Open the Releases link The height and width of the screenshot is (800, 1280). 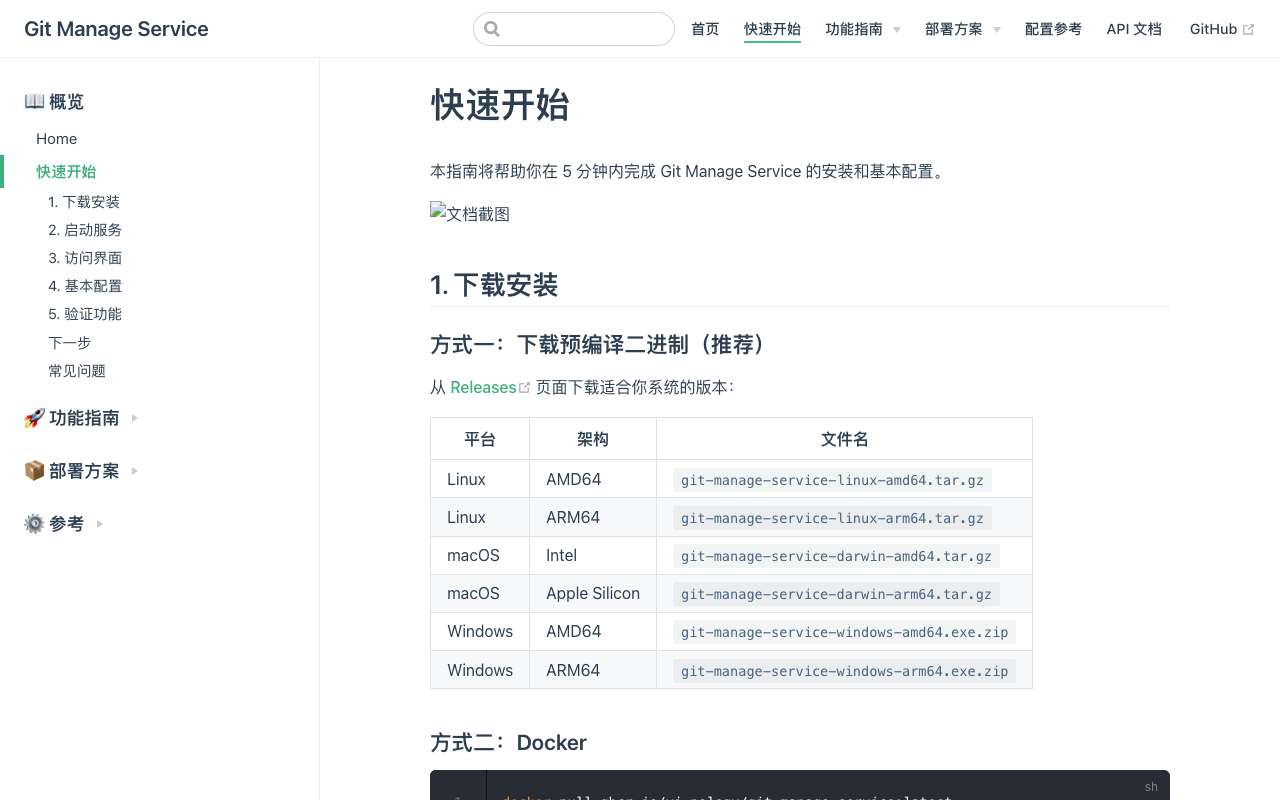[x=483, y=387]
